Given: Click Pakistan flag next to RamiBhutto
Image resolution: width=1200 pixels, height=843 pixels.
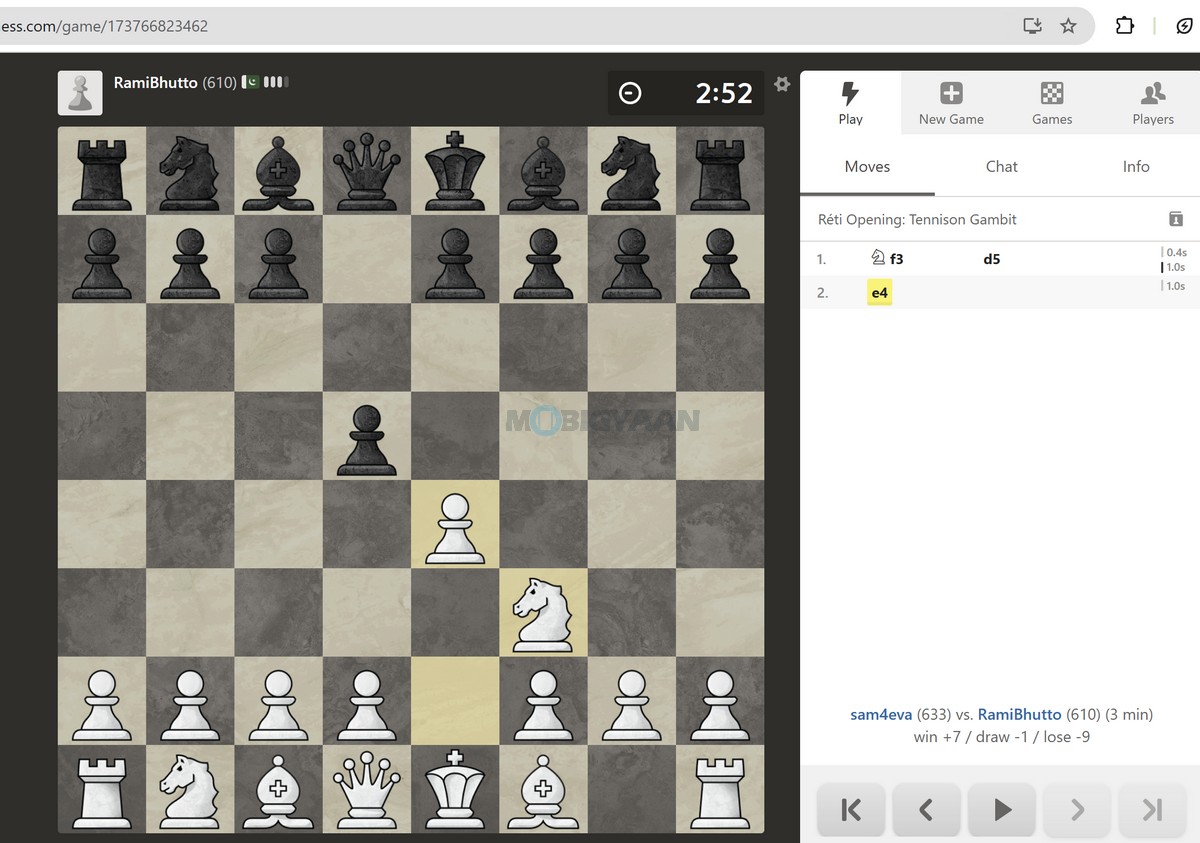Looking at the screenshot, I should 252,81.
